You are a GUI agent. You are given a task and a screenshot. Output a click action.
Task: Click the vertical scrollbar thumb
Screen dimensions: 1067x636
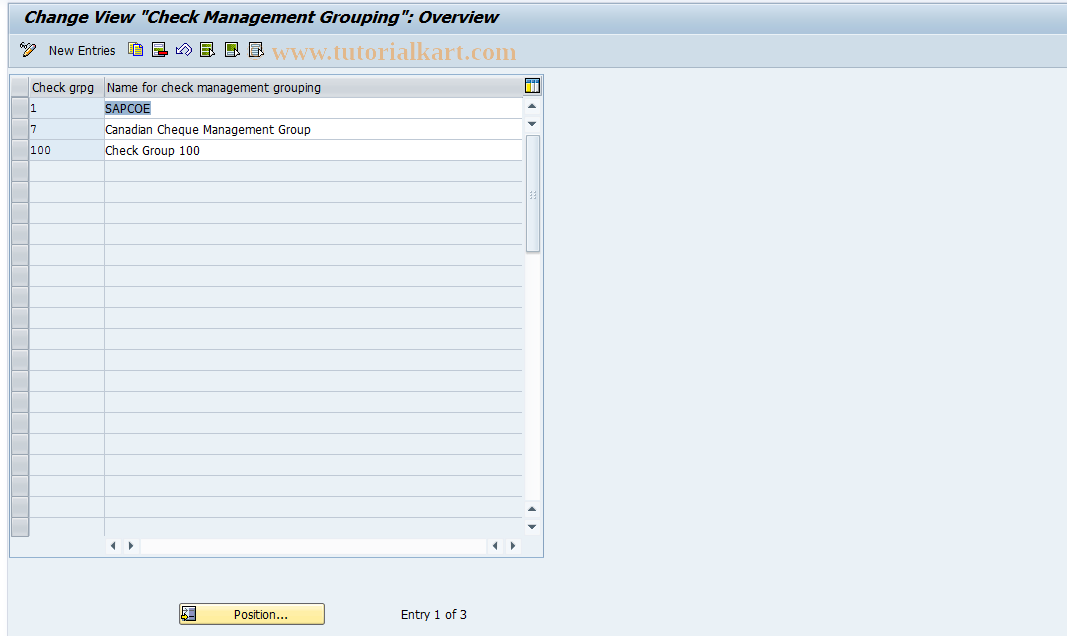click(533, 194)
